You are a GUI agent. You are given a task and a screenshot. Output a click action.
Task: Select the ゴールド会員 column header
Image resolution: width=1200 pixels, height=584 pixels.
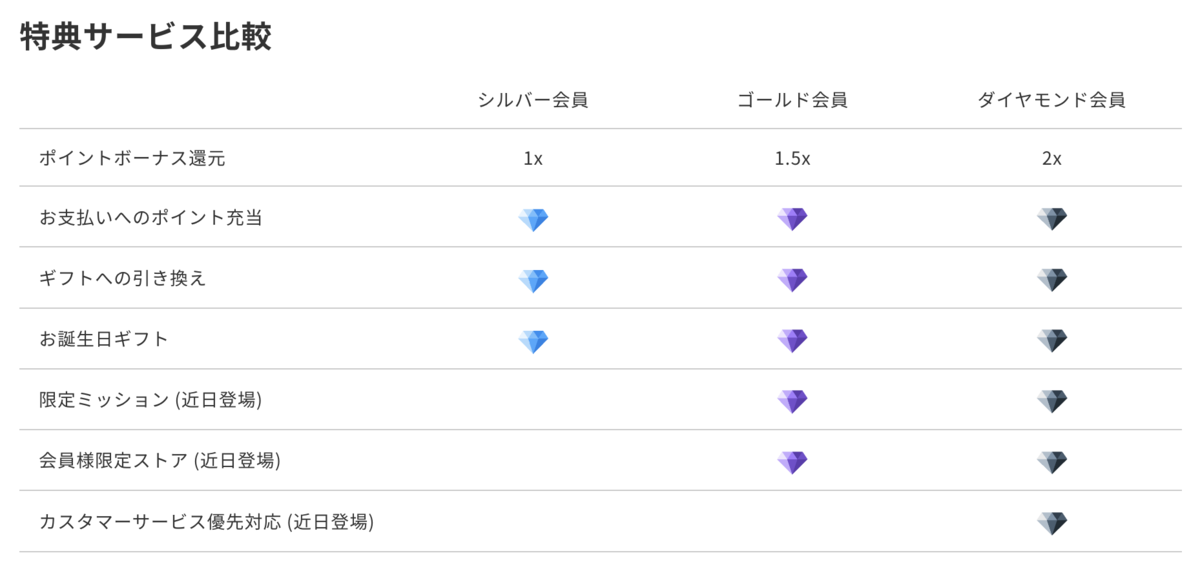click(792, 100)
